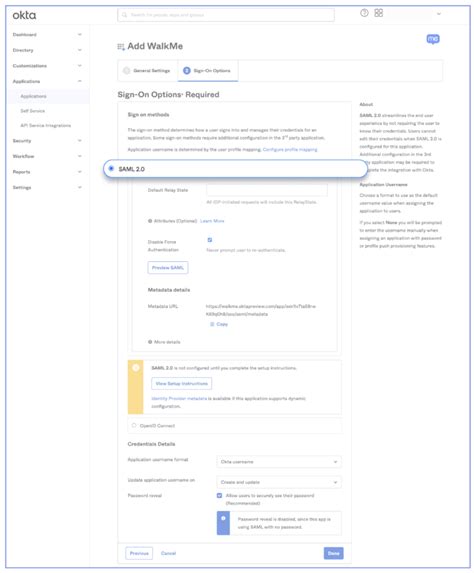Open API Service Integrations in sidebar
The height and width of the screenshot is (573, 474).
pos(46,125)
